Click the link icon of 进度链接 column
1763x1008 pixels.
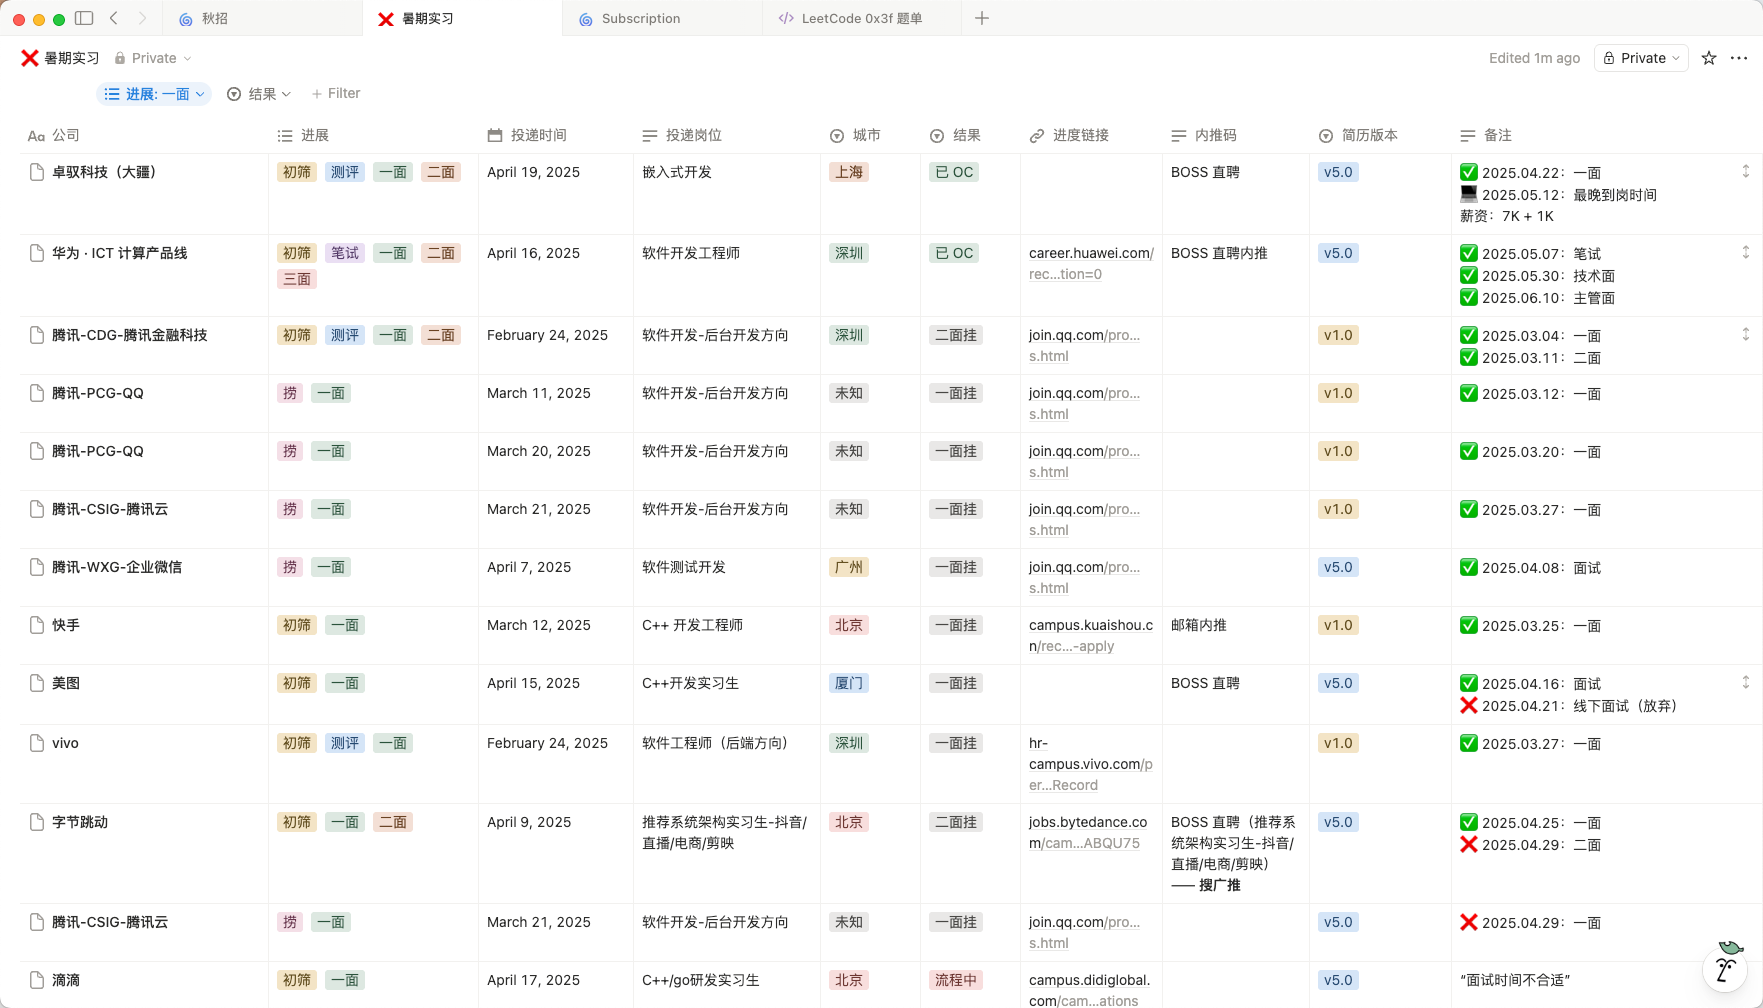click(x=1037, y=135)
